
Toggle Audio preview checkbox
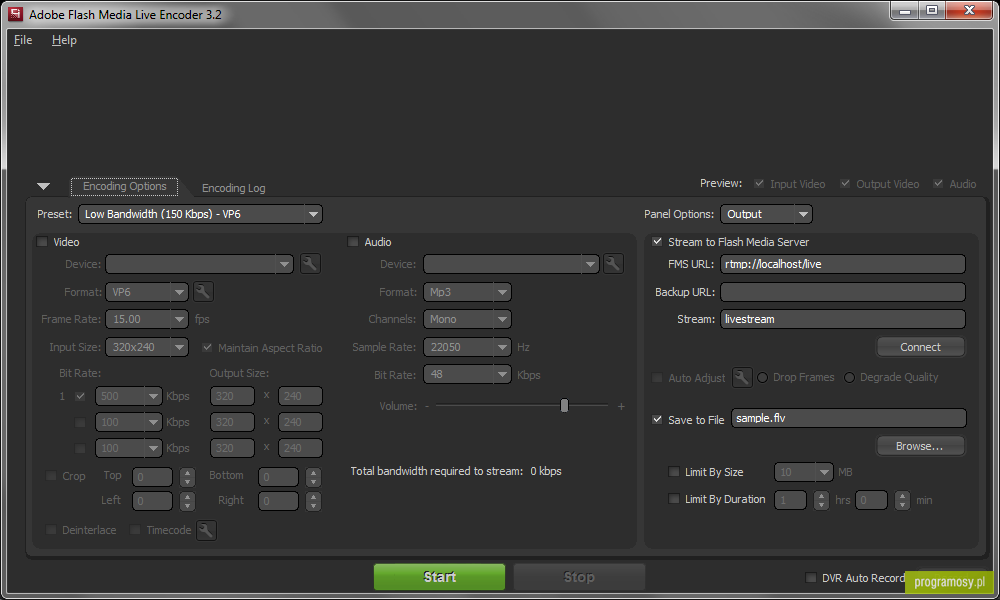(938, 184)
